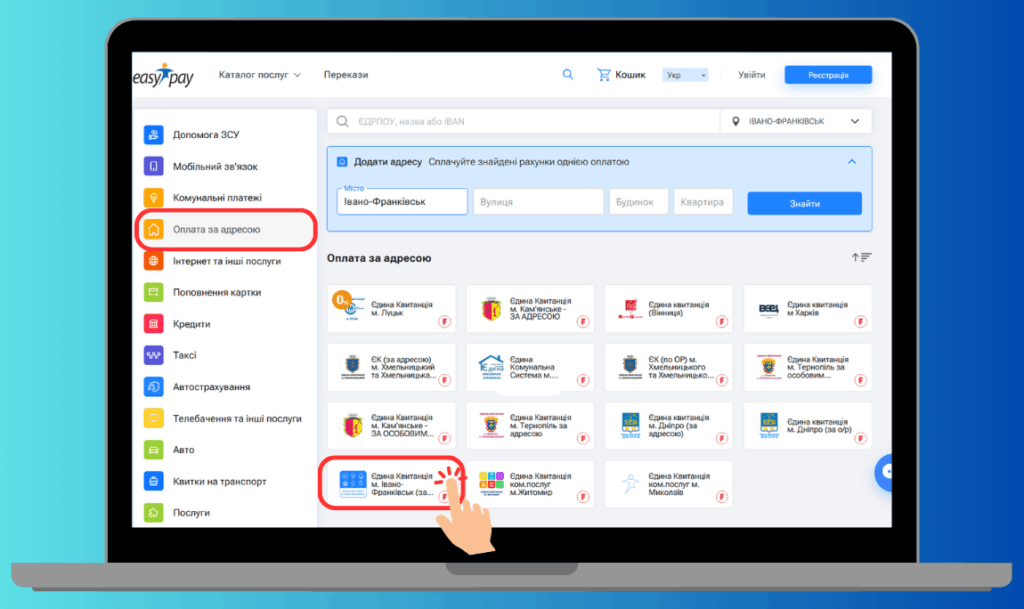Open Єдина квитанція м. Дніпро (за адресою) card

tap(669, 425)
